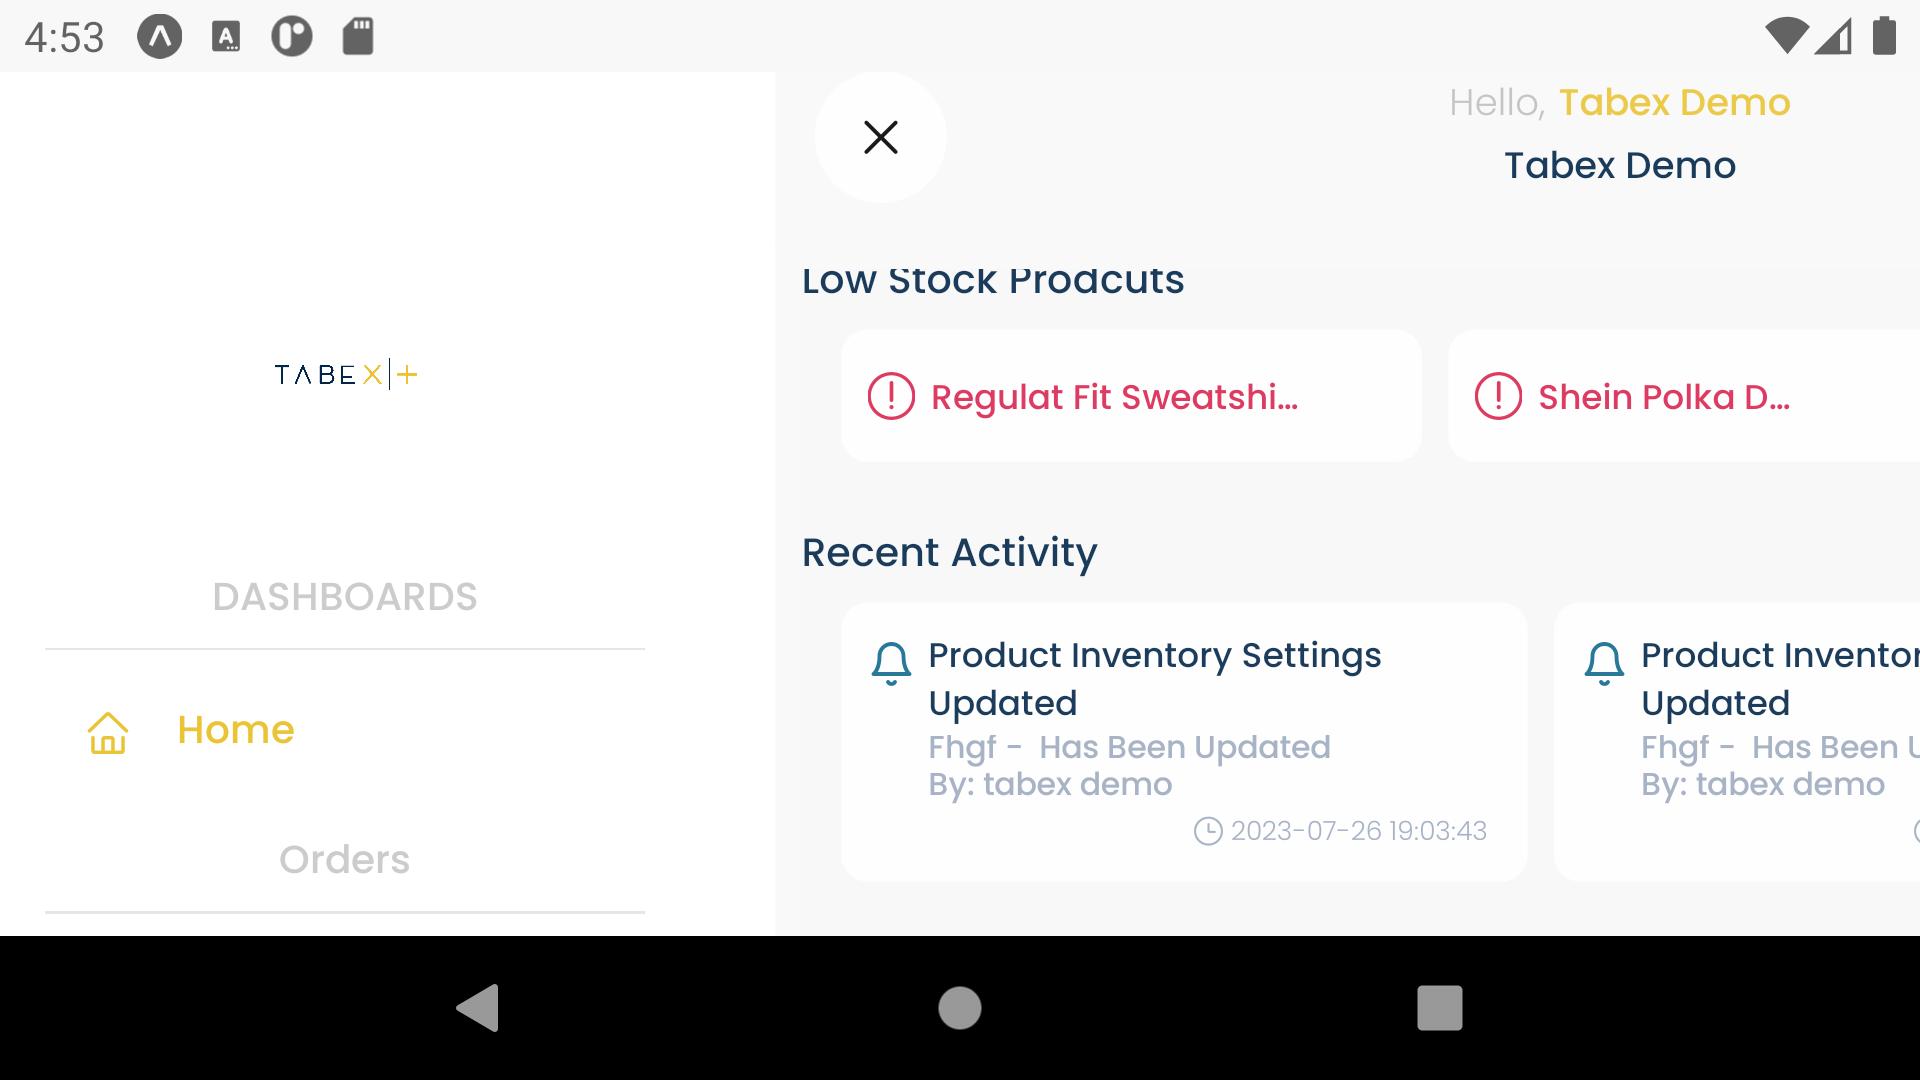The height and width of the screenshot is (1080, 1920).
Task: Click bell icon on first activity card
Action: (891, 664)
